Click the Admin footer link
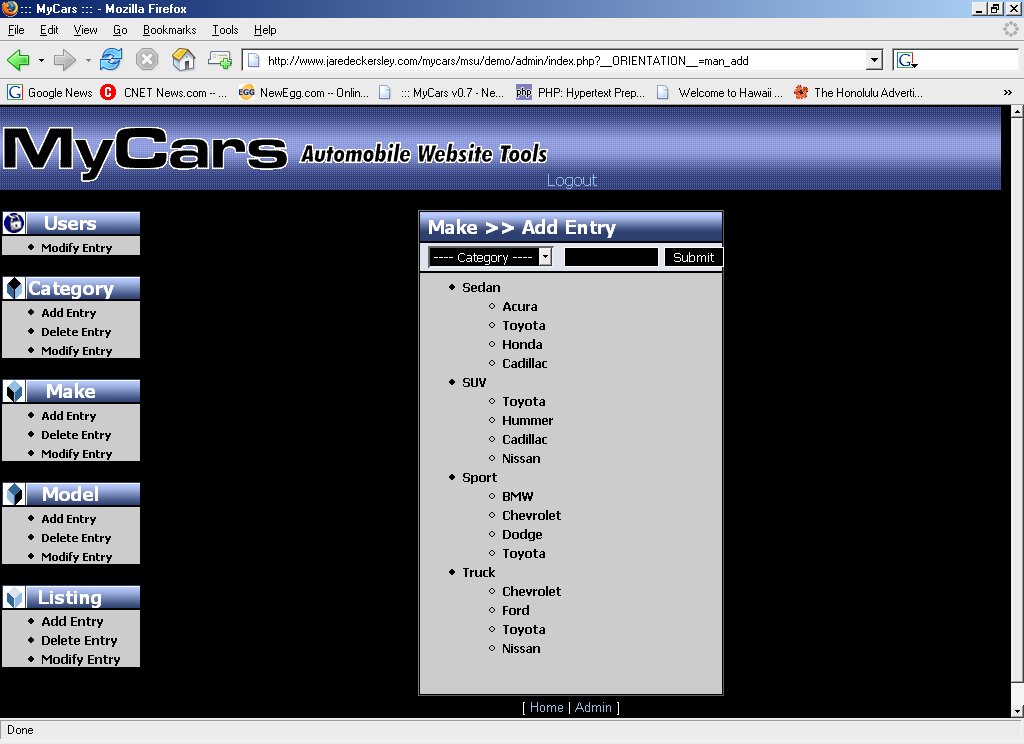Image resolution: width=1024 pixels, height=744 pixels. pos(593,707)
